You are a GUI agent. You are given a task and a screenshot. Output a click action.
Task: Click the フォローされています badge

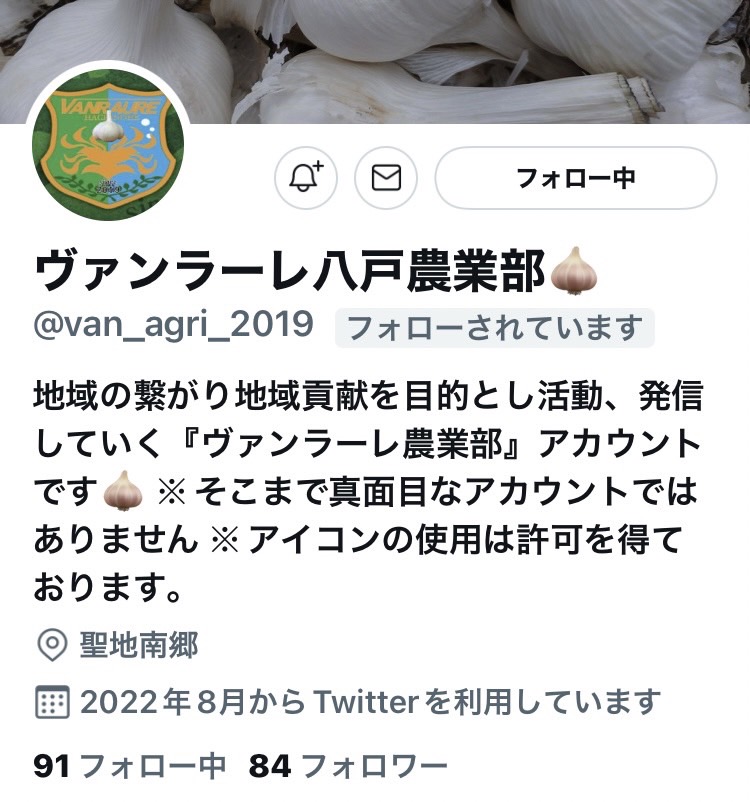pyautogui.click(x=494, y=328)
